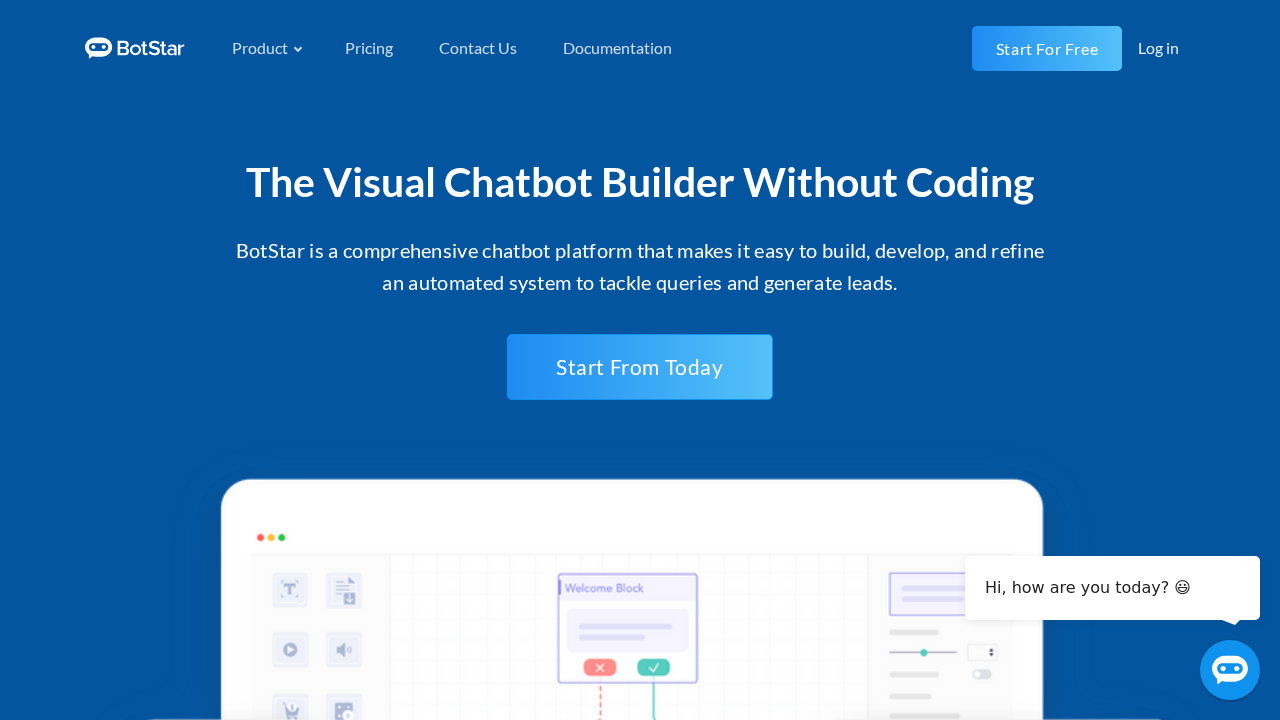1280x720 pixels.
Task: Expand the Product dropdown menu
Action: [x=260, y=48]
